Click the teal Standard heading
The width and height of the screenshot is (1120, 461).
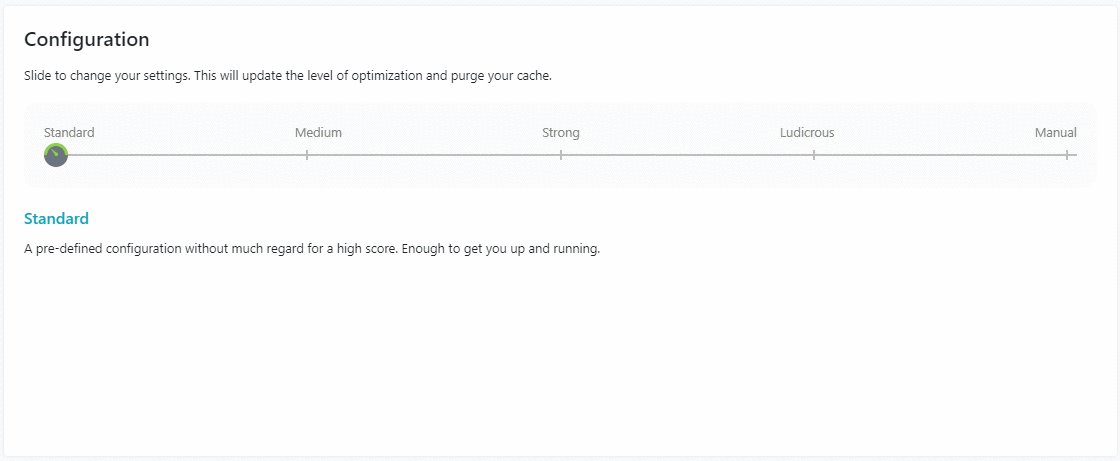click(56, 218)
